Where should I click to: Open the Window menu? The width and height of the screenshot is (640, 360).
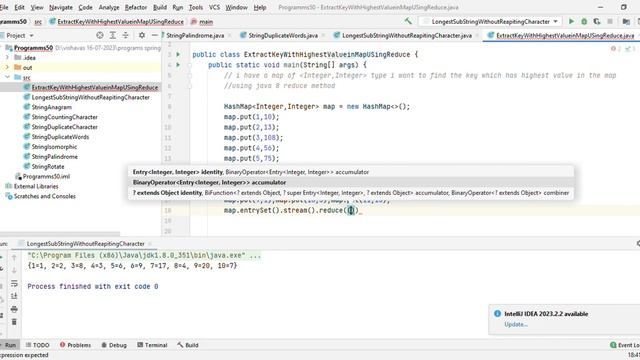236,7
